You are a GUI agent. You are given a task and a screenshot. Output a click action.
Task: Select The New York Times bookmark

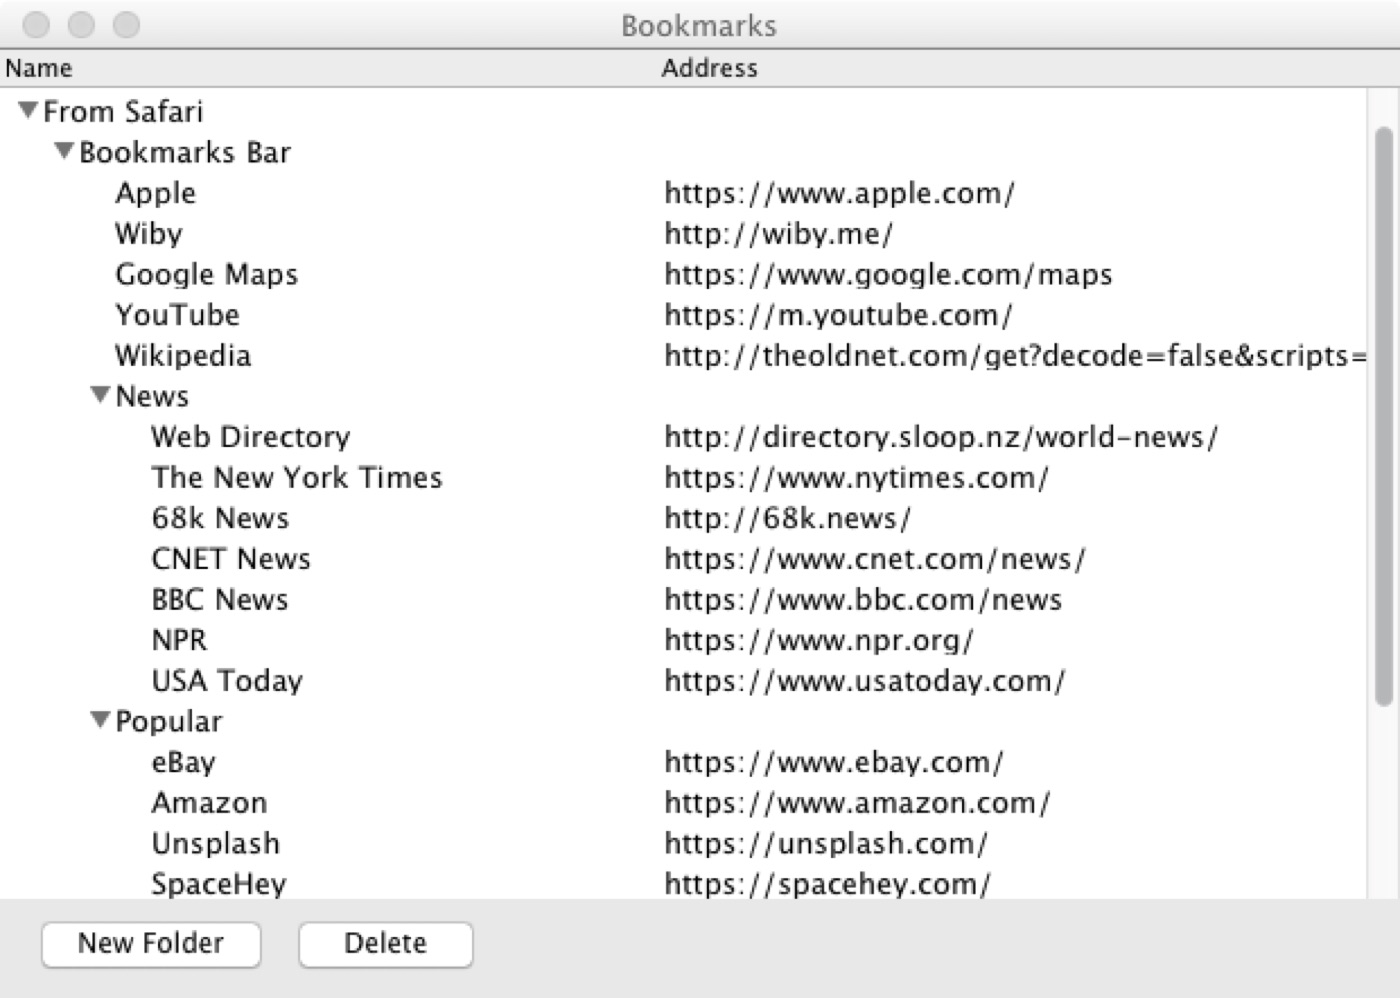(x=297, y=477)
